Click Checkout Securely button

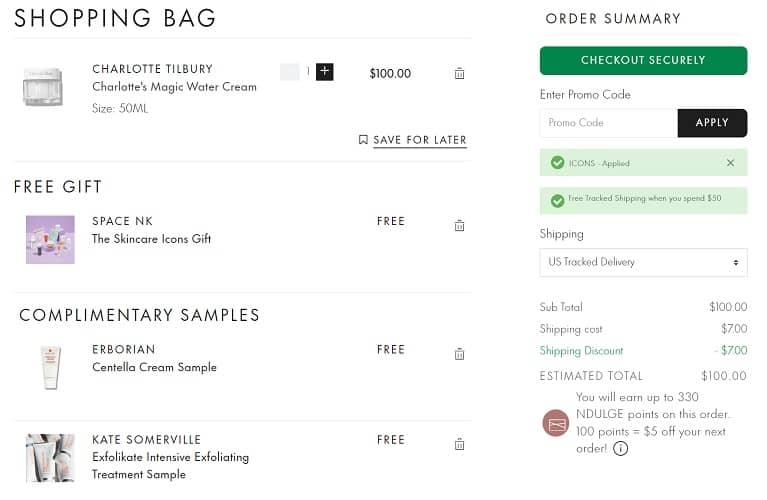[x=643, y=60]
